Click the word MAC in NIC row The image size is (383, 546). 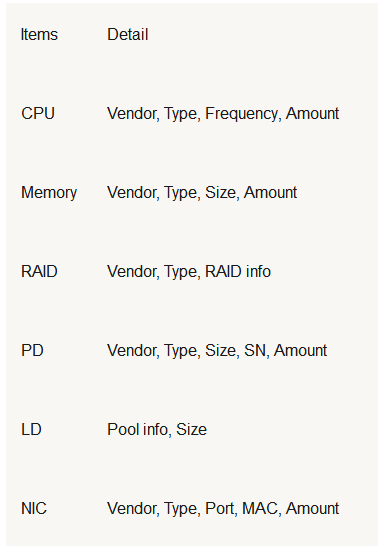pyautogui.click(x=261, y=509)
